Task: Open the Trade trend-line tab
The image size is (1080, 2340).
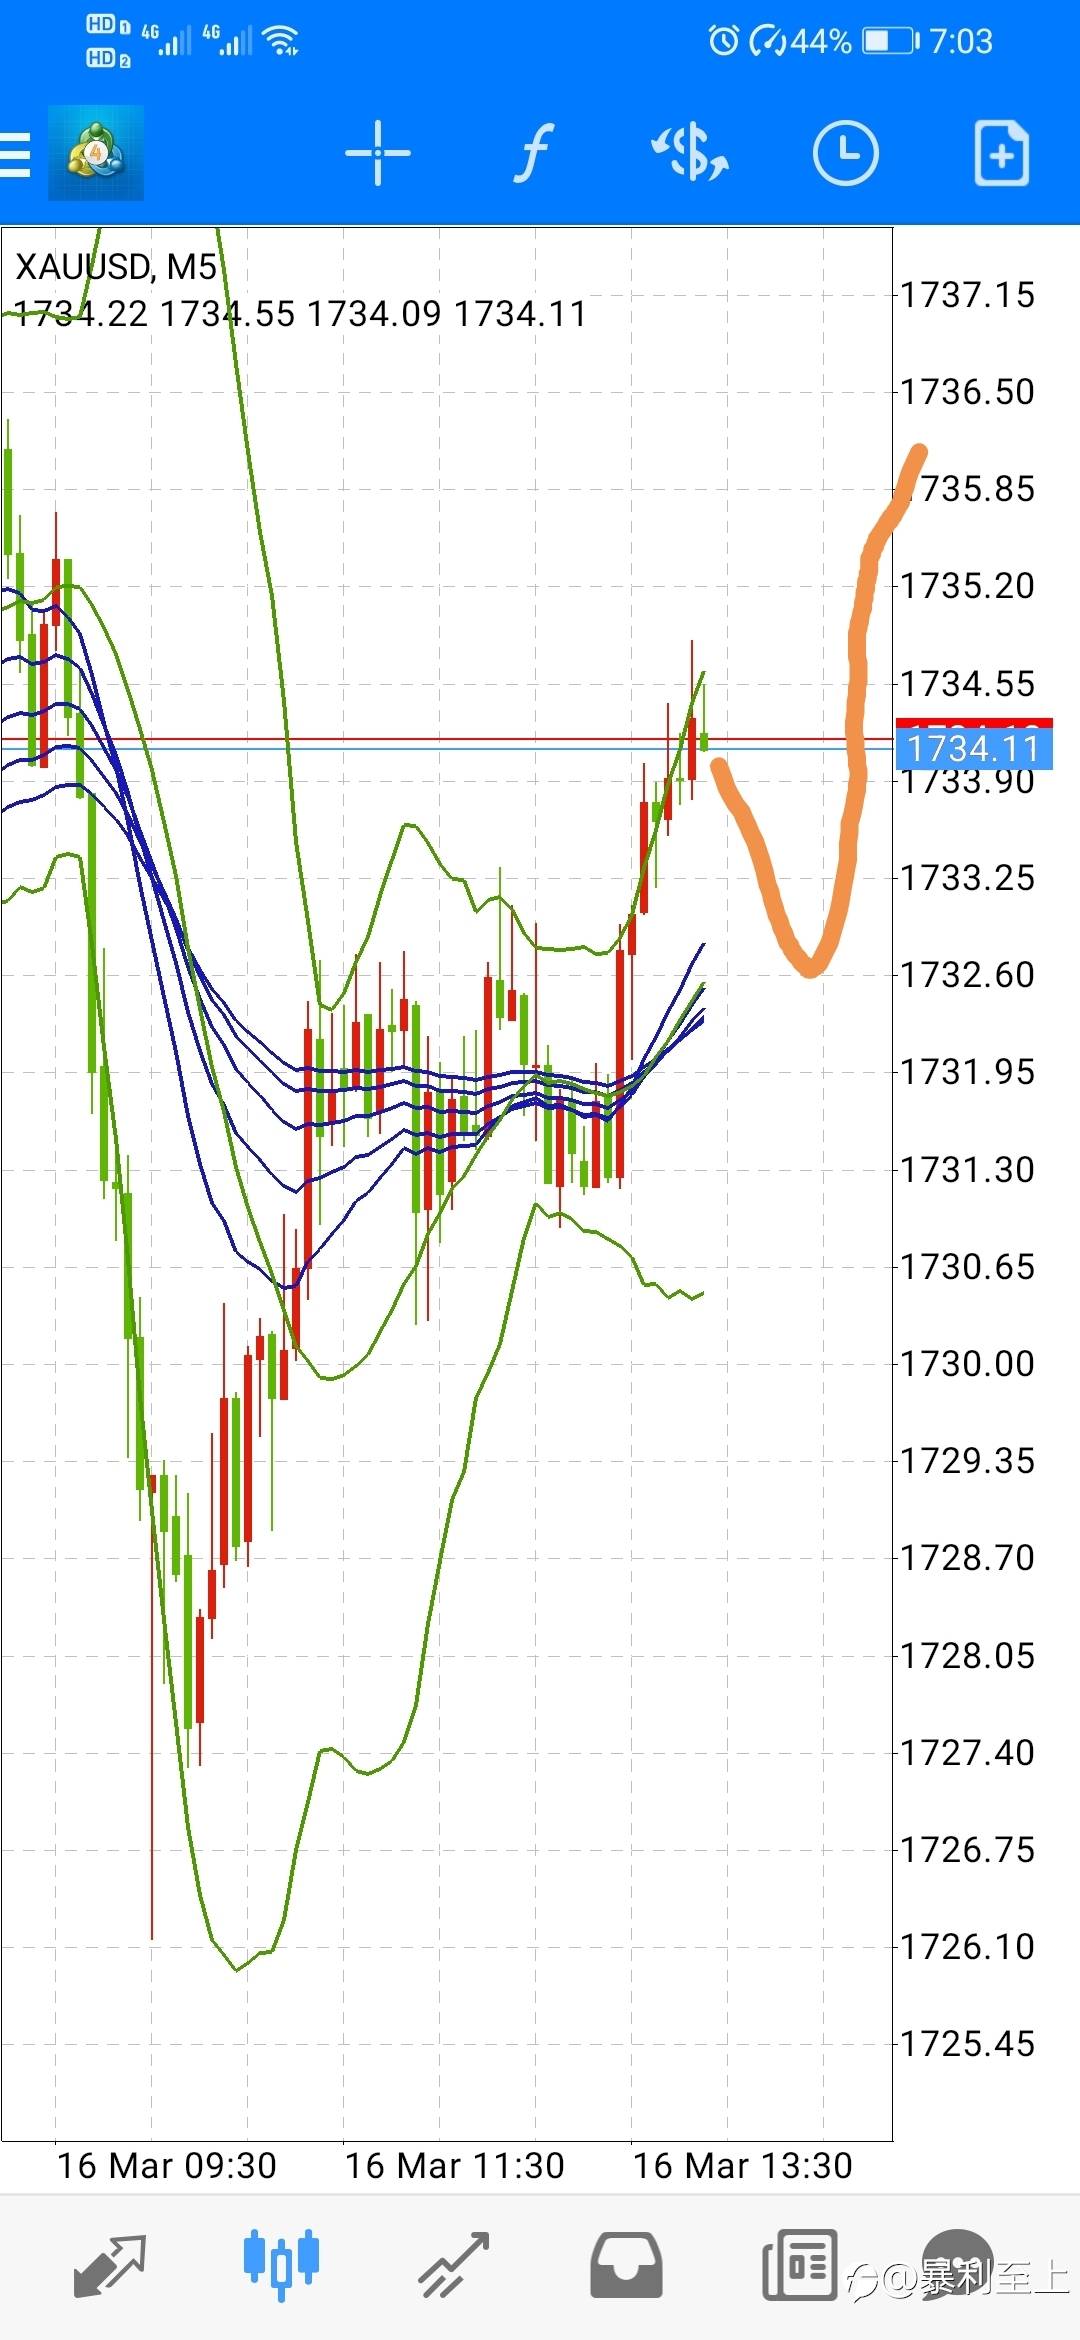Action: 453,2264
